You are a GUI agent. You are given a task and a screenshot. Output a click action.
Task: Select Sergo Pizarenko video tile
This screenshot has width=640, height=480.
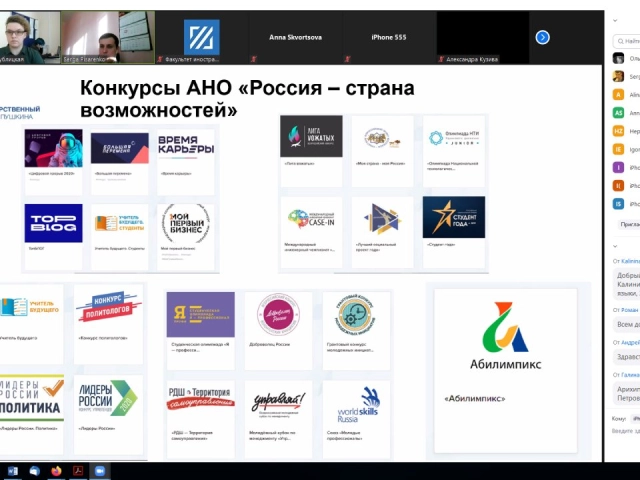coord(108,37)
